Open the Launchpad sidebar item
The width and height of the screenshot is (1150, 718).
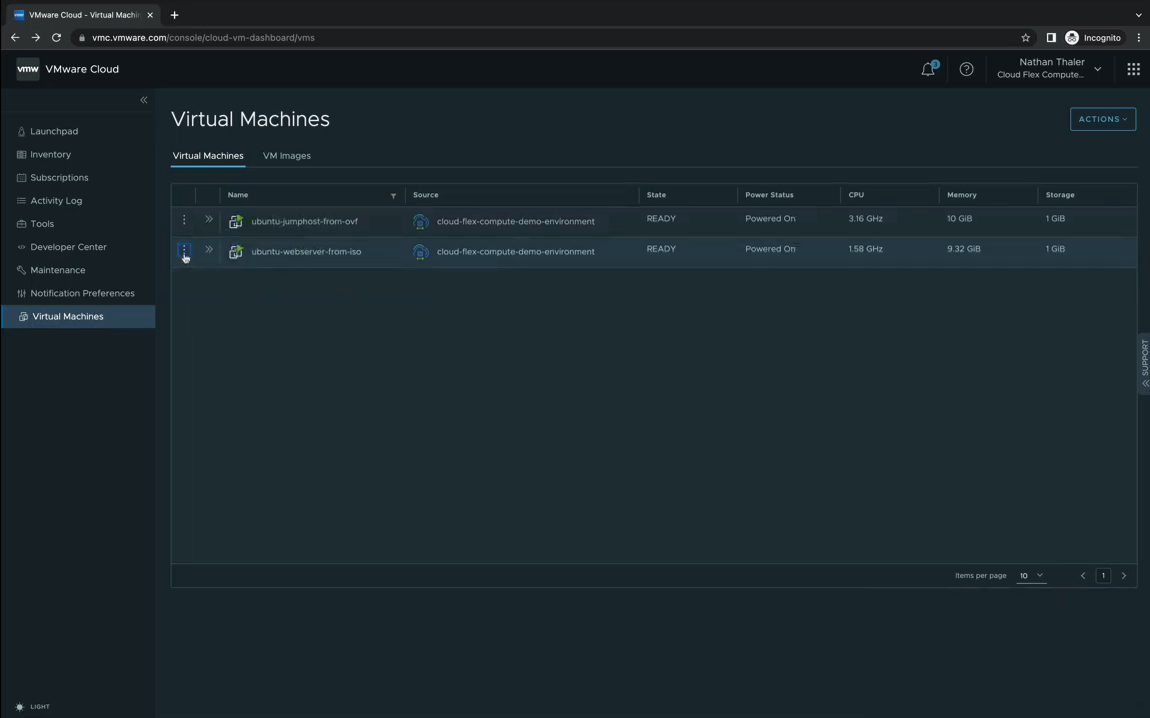[x=54, y=131]
